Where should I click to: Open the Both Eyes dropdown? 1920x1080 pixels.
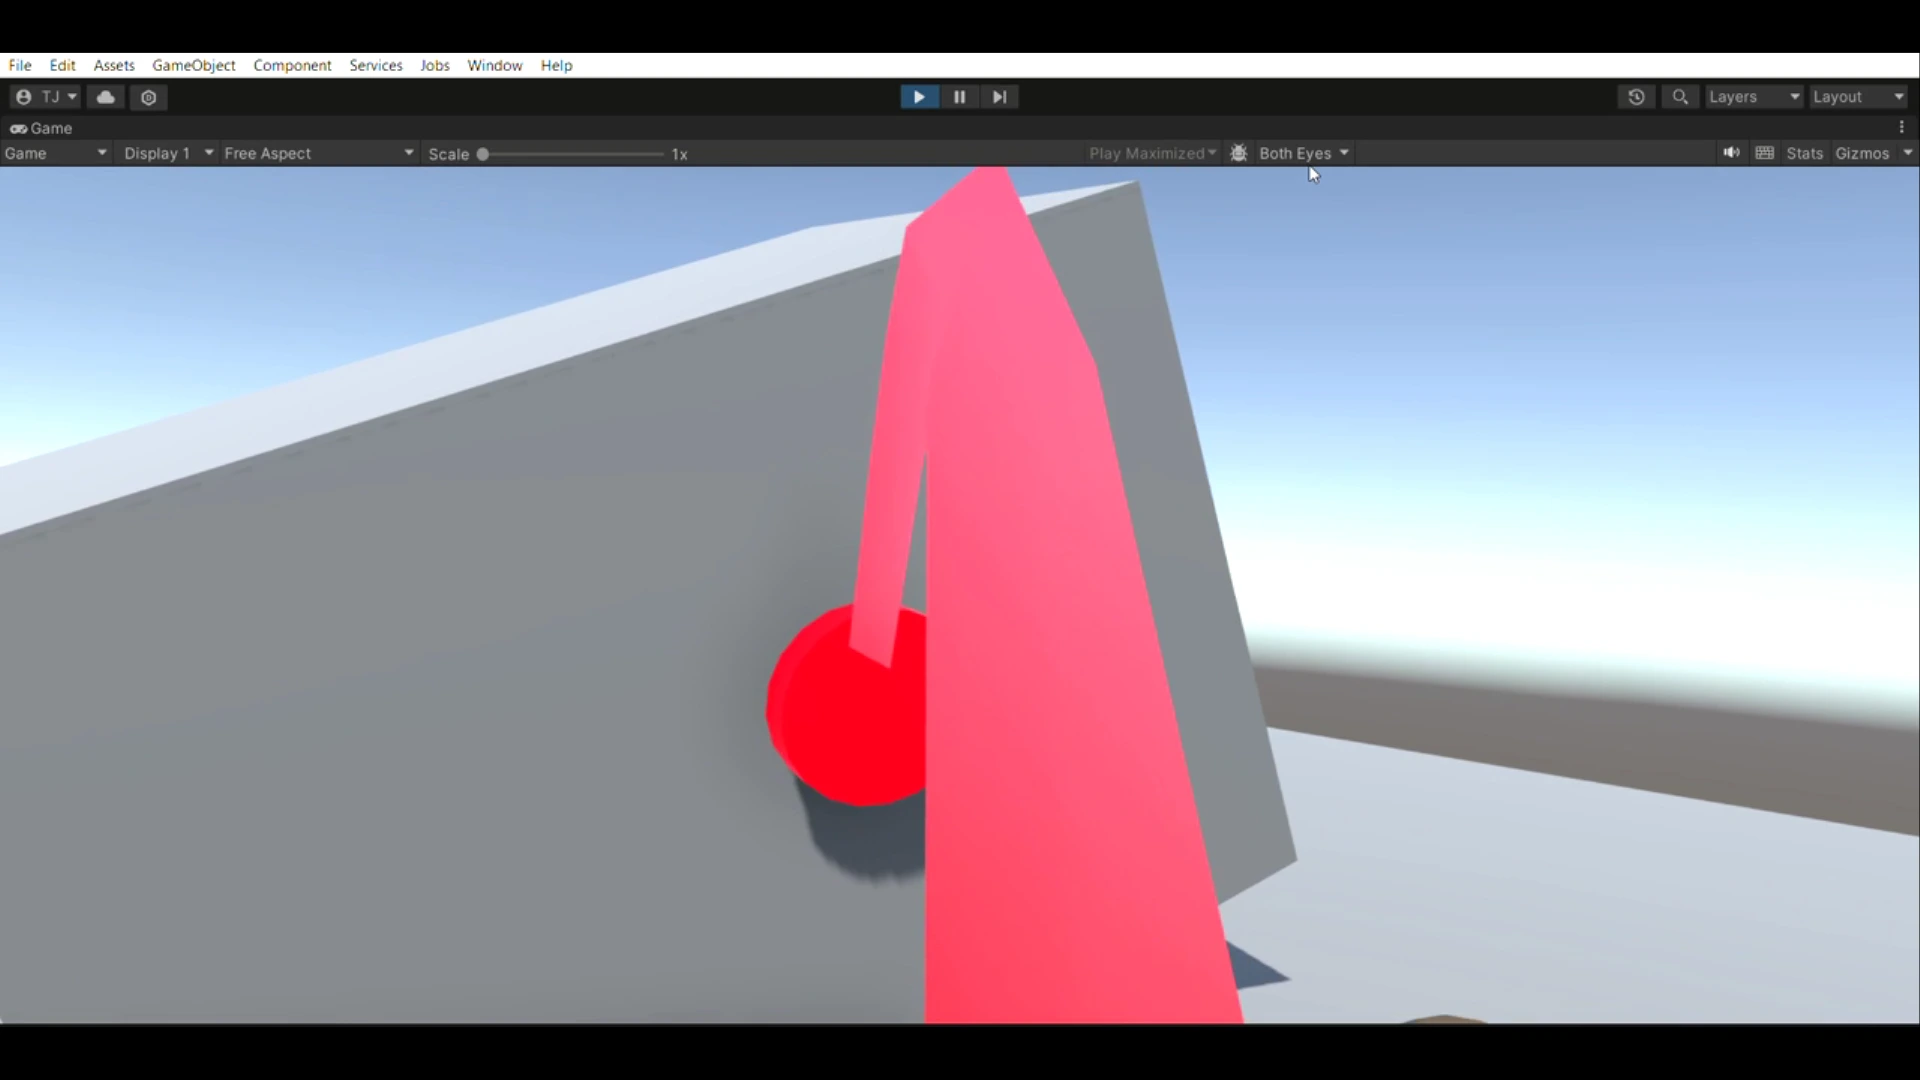coord(1304,153)
